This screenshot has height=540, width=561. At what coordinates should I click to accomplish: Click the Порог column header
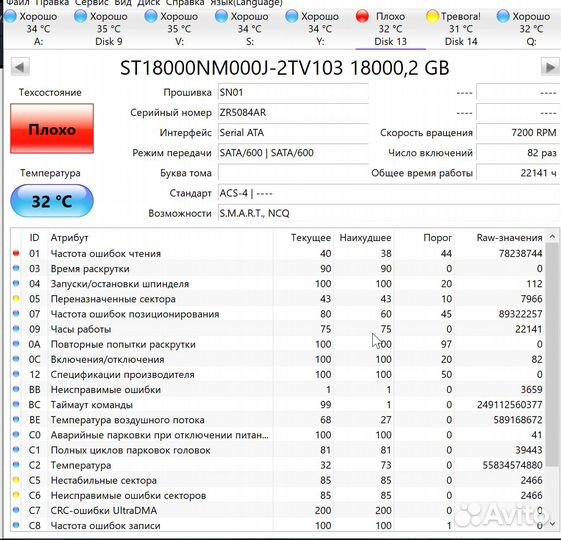[437, 238]
